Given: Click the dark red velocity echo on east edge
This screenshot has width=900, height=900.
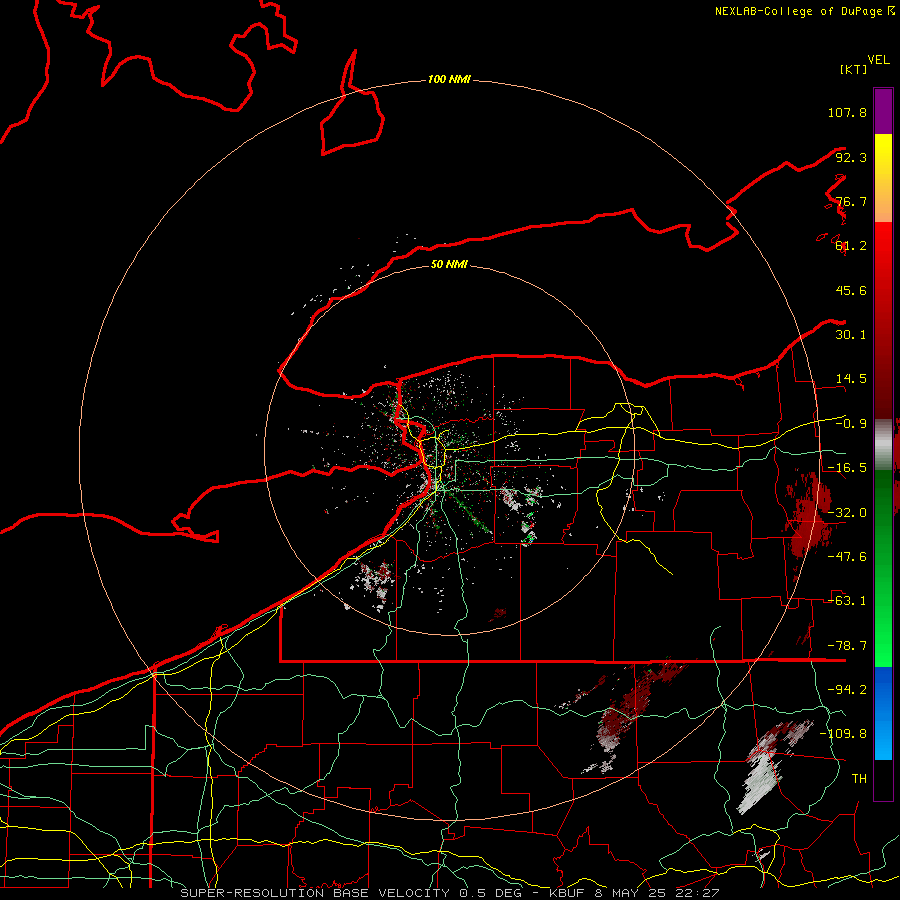Looking at the screenshot, I should (x=809, y=517).
